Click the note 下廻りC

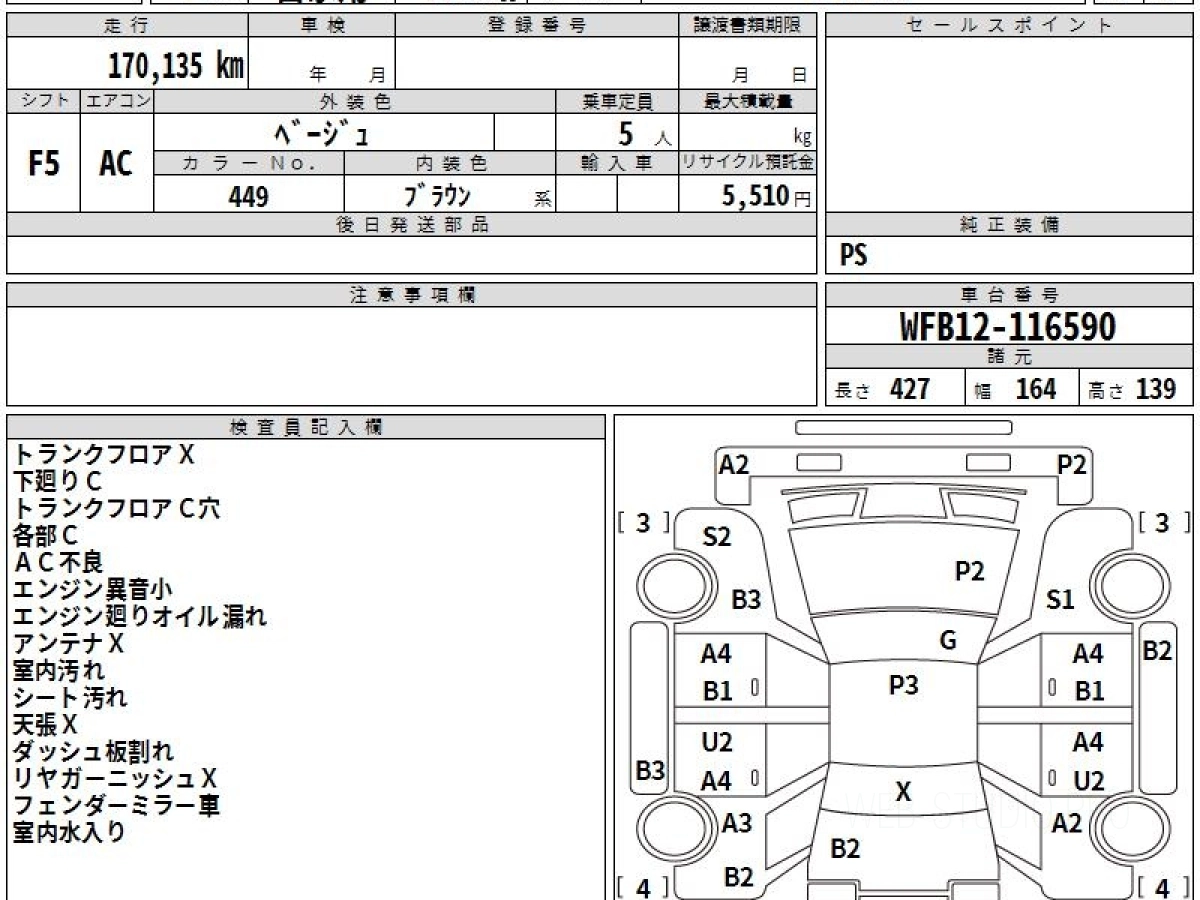[57, 482]
